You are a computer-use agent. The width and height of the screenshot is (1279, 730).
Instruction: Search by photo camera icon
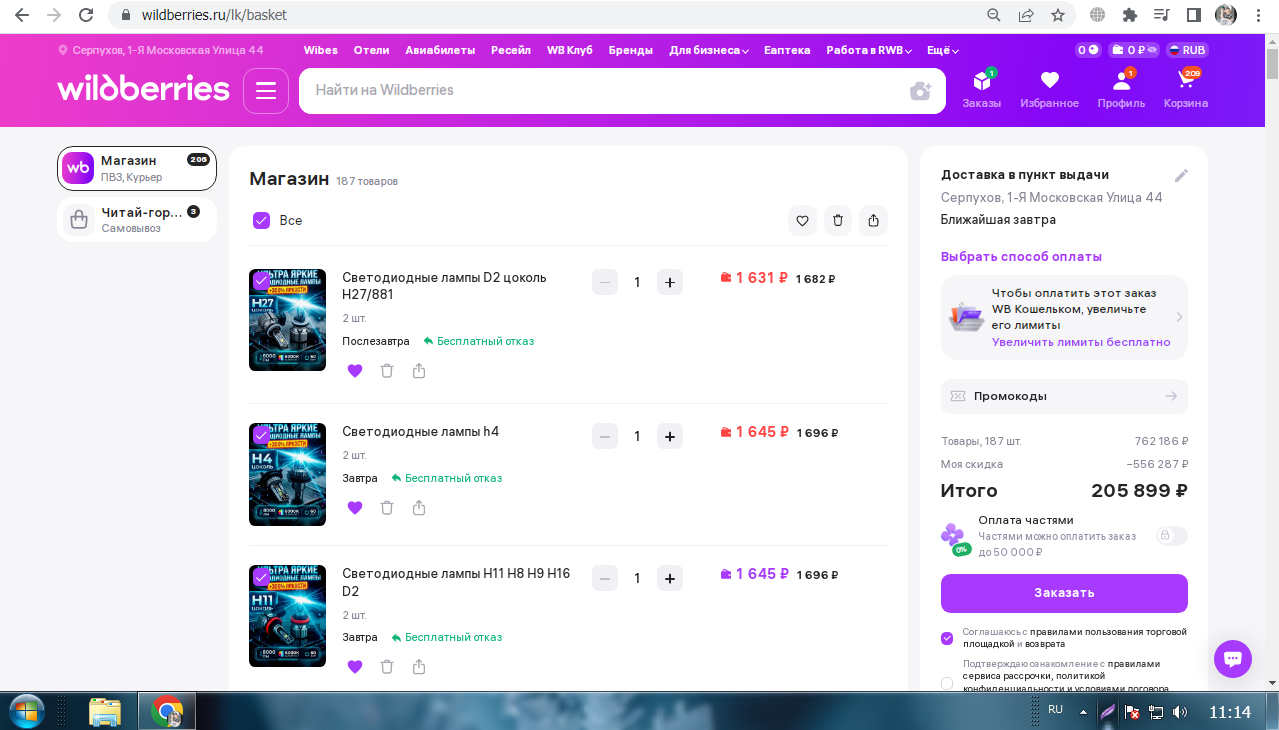[x=920, y=91]
